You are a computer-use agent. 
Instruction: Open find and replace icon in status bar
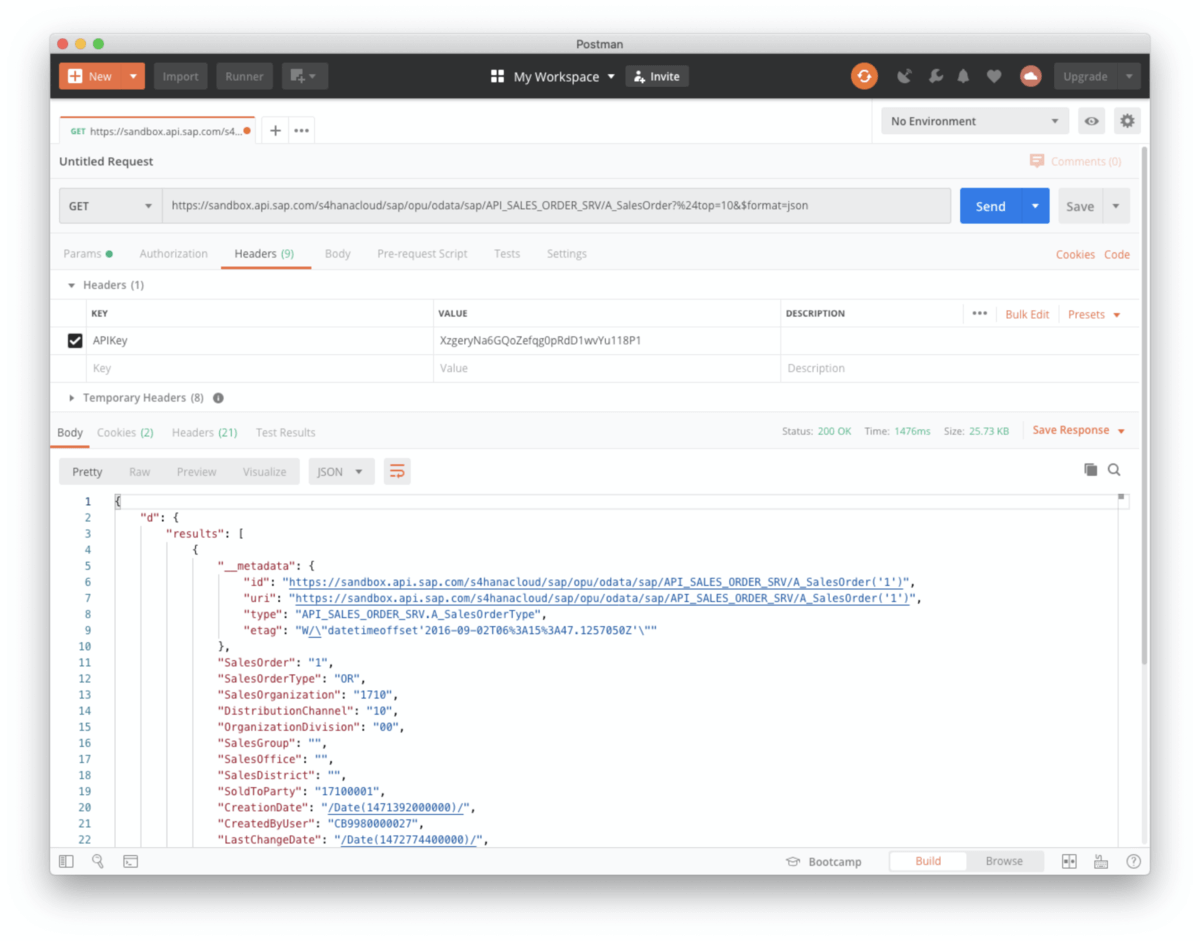(98, 861)
